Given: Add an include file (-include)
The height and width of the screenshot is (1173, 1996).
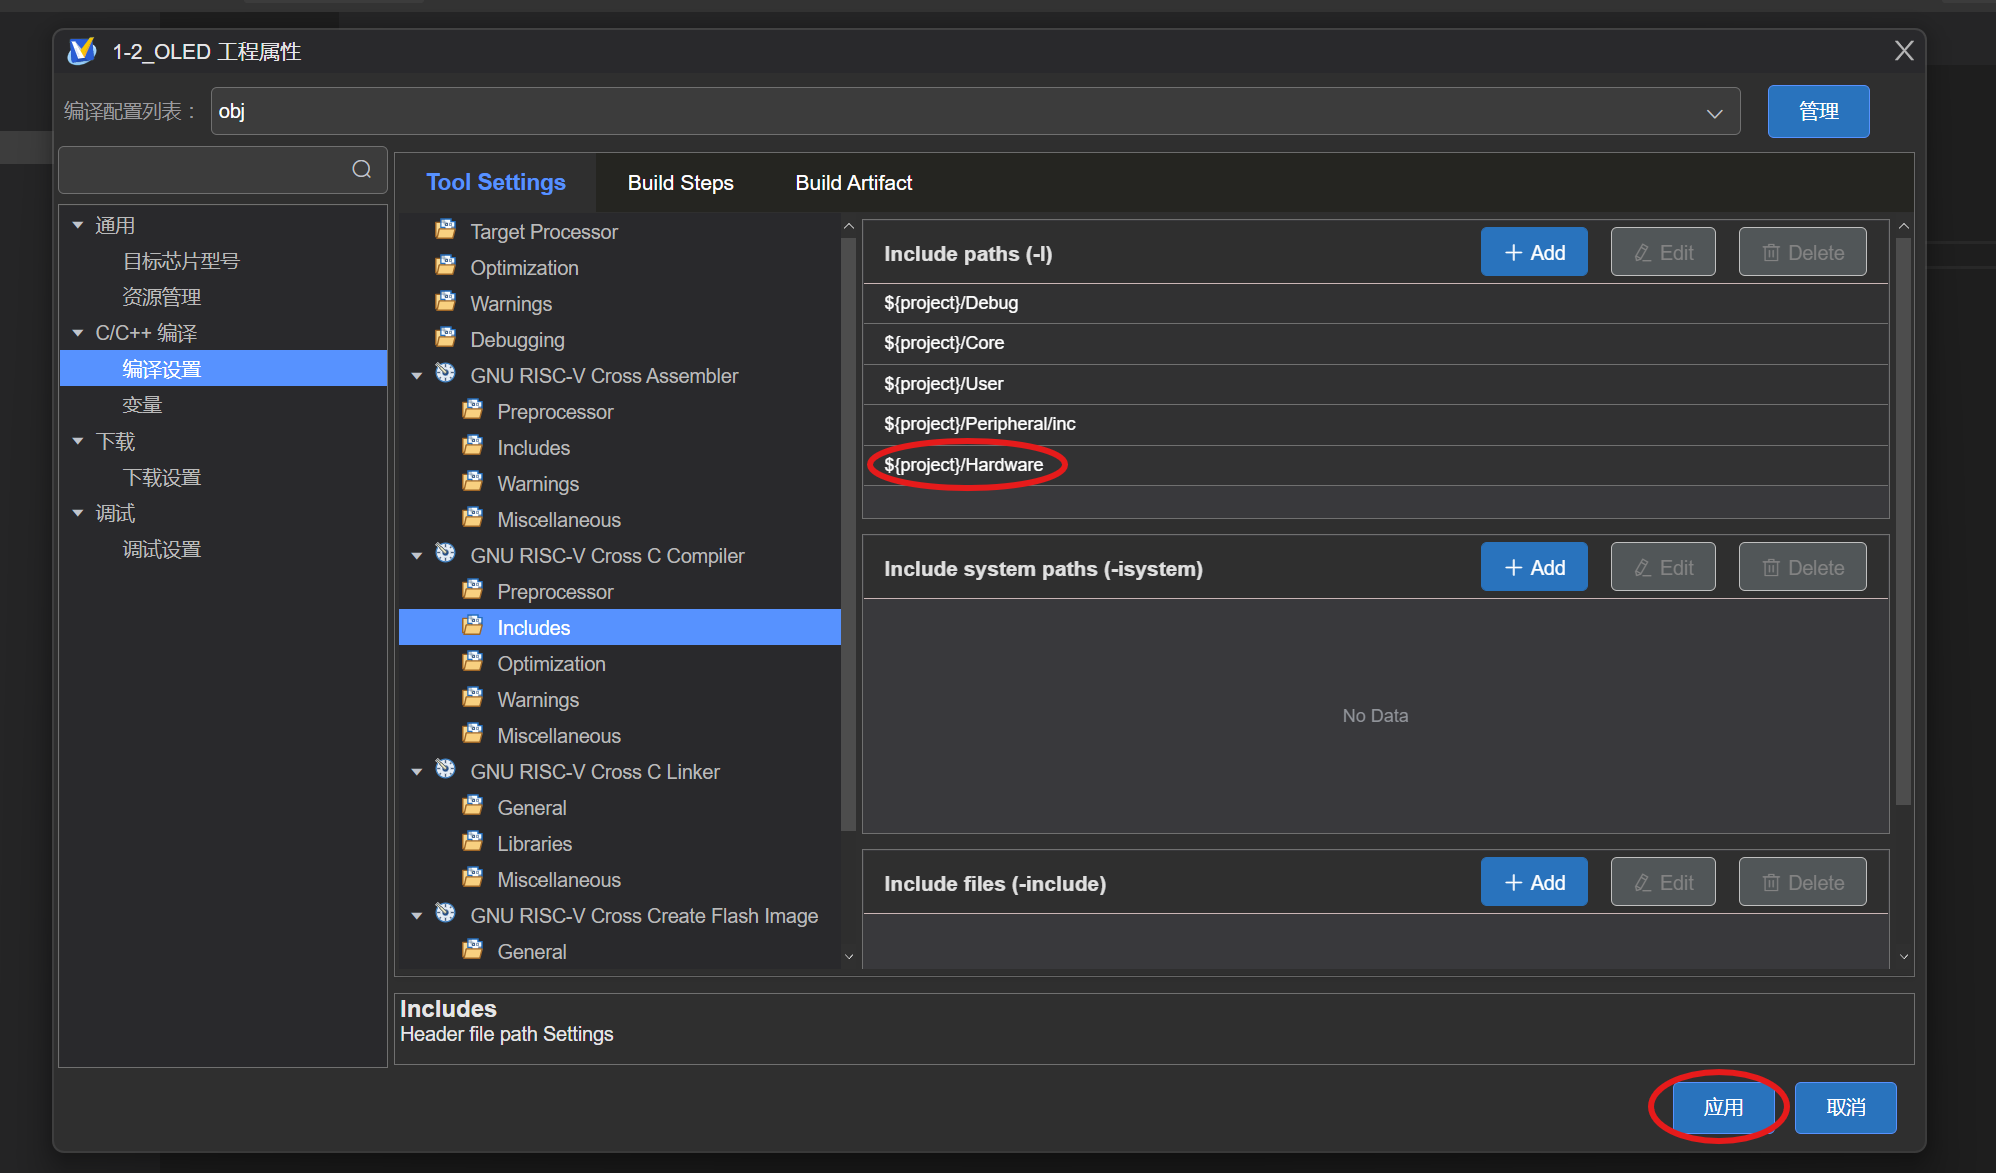Looking at the screenshot, I should tap(1534, 883).
